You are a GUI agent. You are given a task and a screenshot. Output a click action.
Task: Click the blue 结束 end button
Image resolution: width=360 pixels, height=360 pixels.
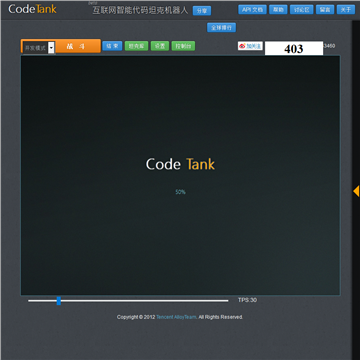pyautogui.click(x=112, y=46)
